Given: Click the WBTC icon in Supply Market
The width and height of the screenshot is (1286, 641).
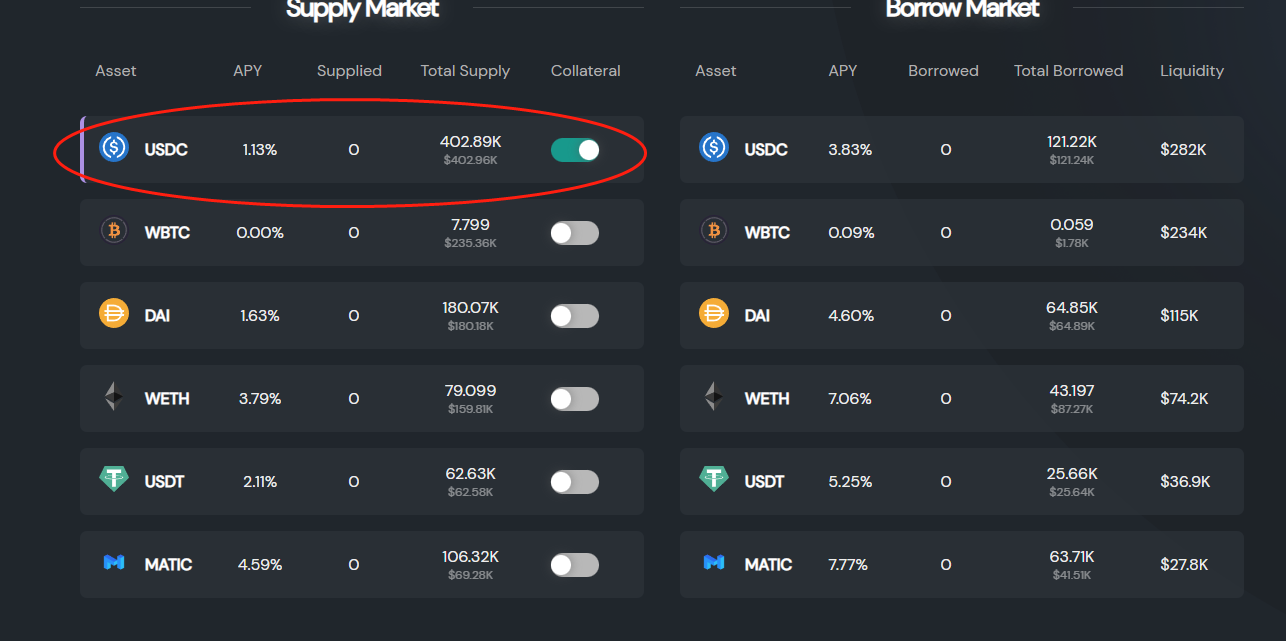Looking at the screenshot, I should (x=114, y=231).
